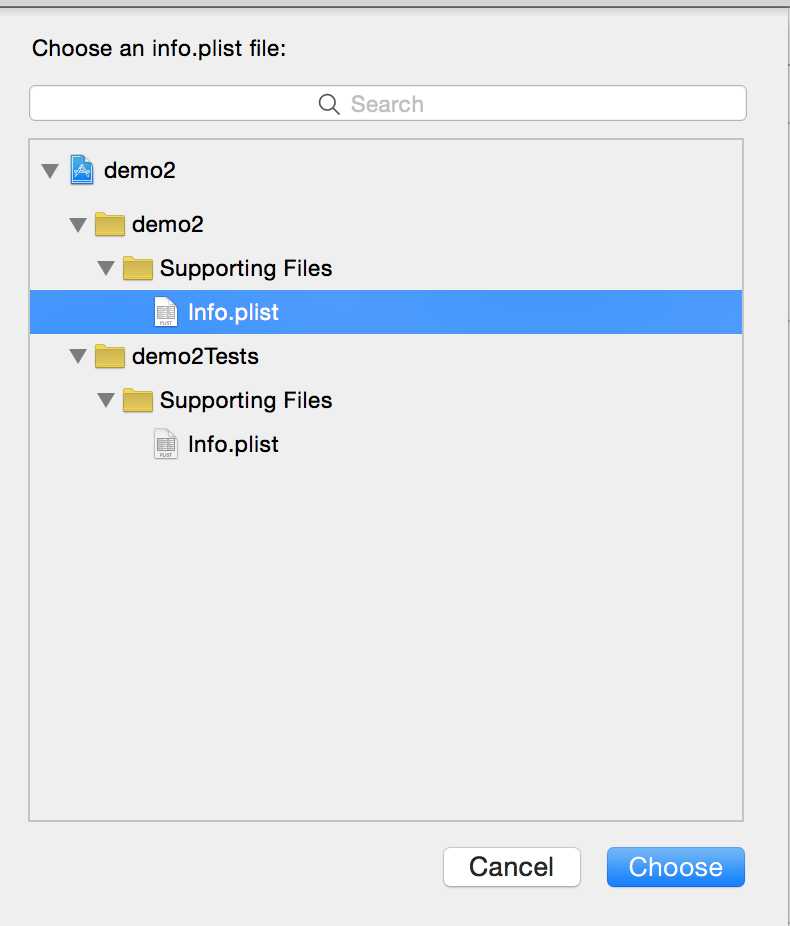Click the highlighted Info.plist file icon

pyautogui.click(x=165, y=312)
